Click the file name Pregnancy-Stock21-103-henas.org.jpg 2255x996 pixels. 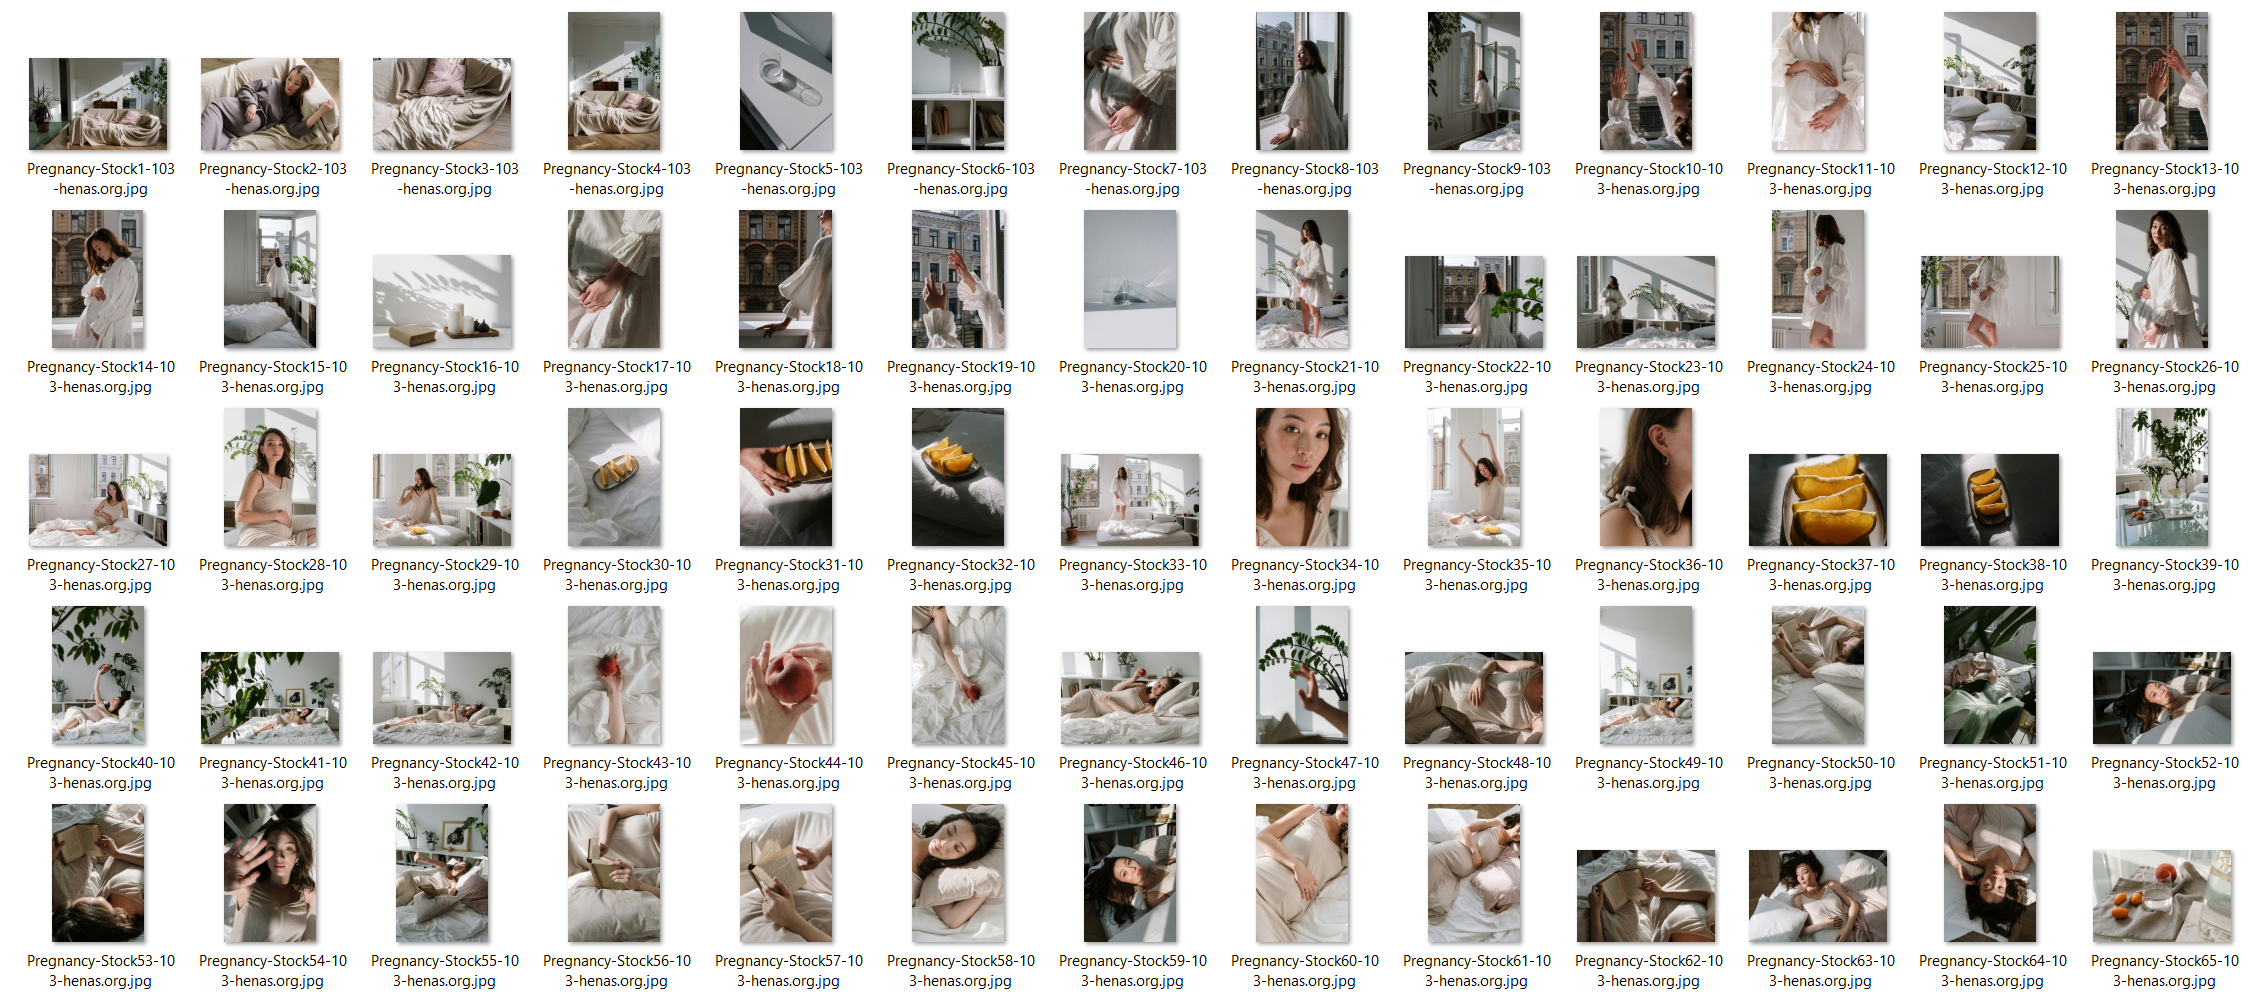(1305, 377)
